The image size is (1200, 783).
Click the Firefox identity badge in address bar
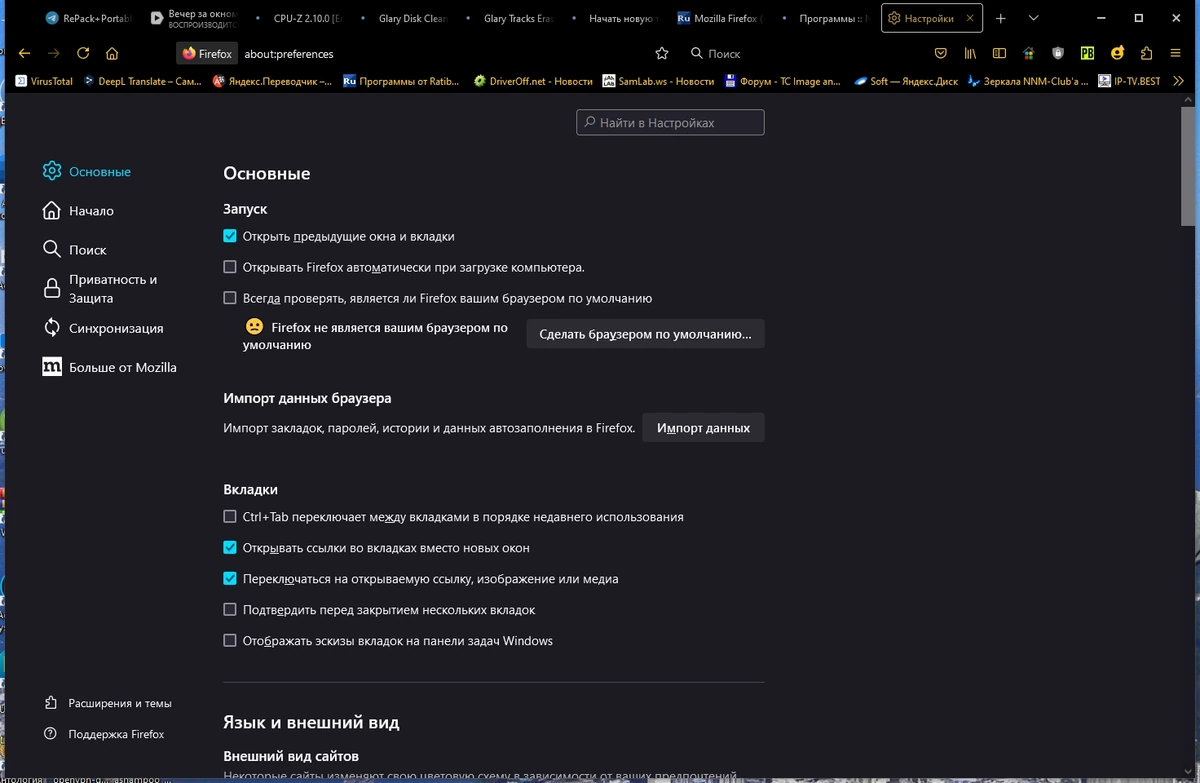(x=207, y=54)
